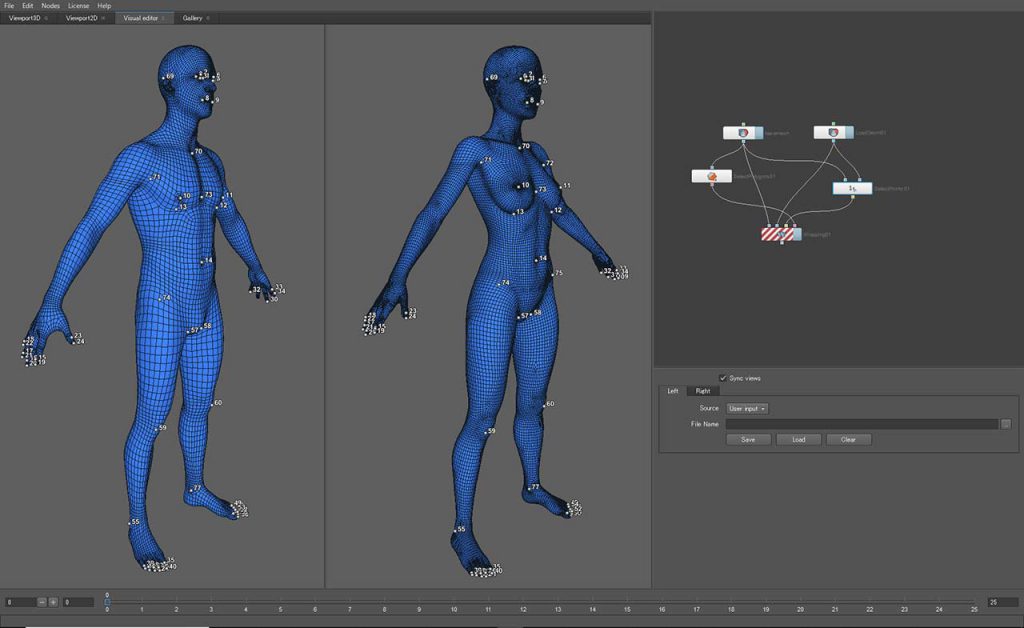
Task: Toggle the Sync views checkbox
Action: click(723, 378)
